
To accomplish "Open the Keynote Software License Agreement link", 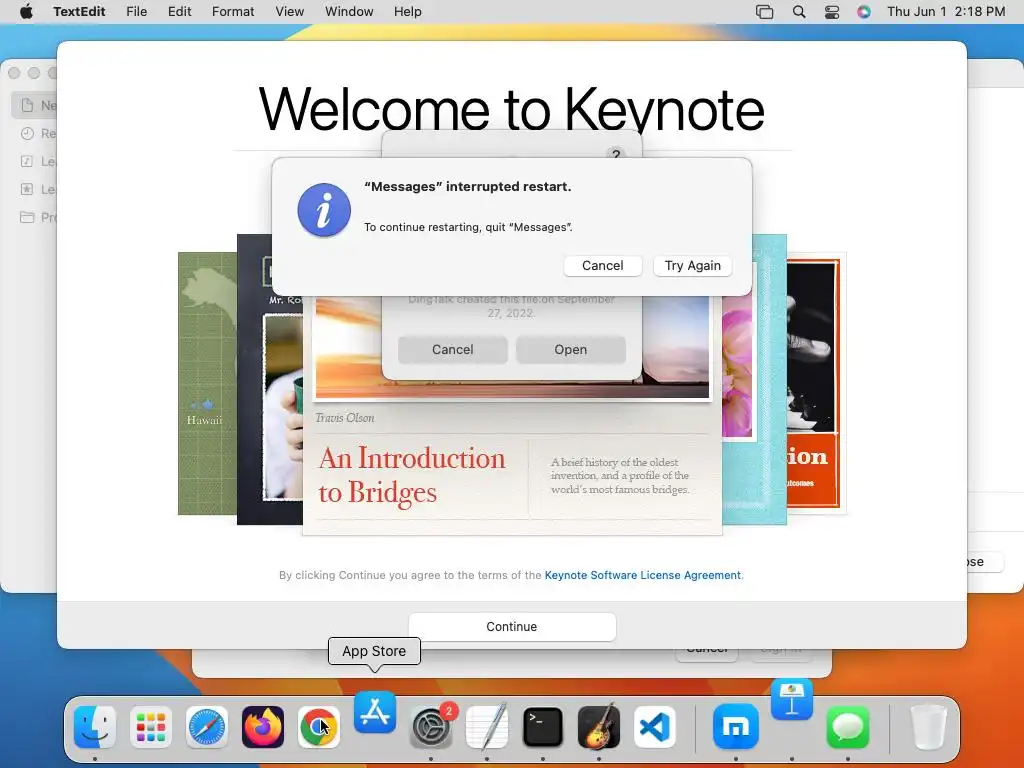I will [x=643, y=575].
